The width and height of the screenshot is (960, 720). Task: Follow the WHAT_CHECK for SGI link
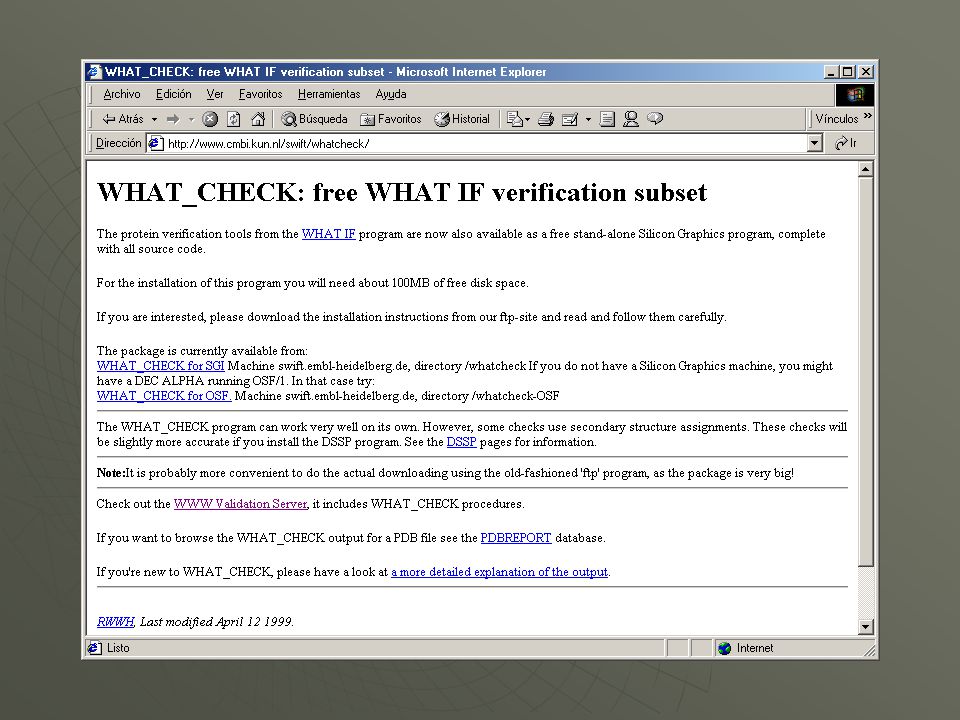point(160,366)
